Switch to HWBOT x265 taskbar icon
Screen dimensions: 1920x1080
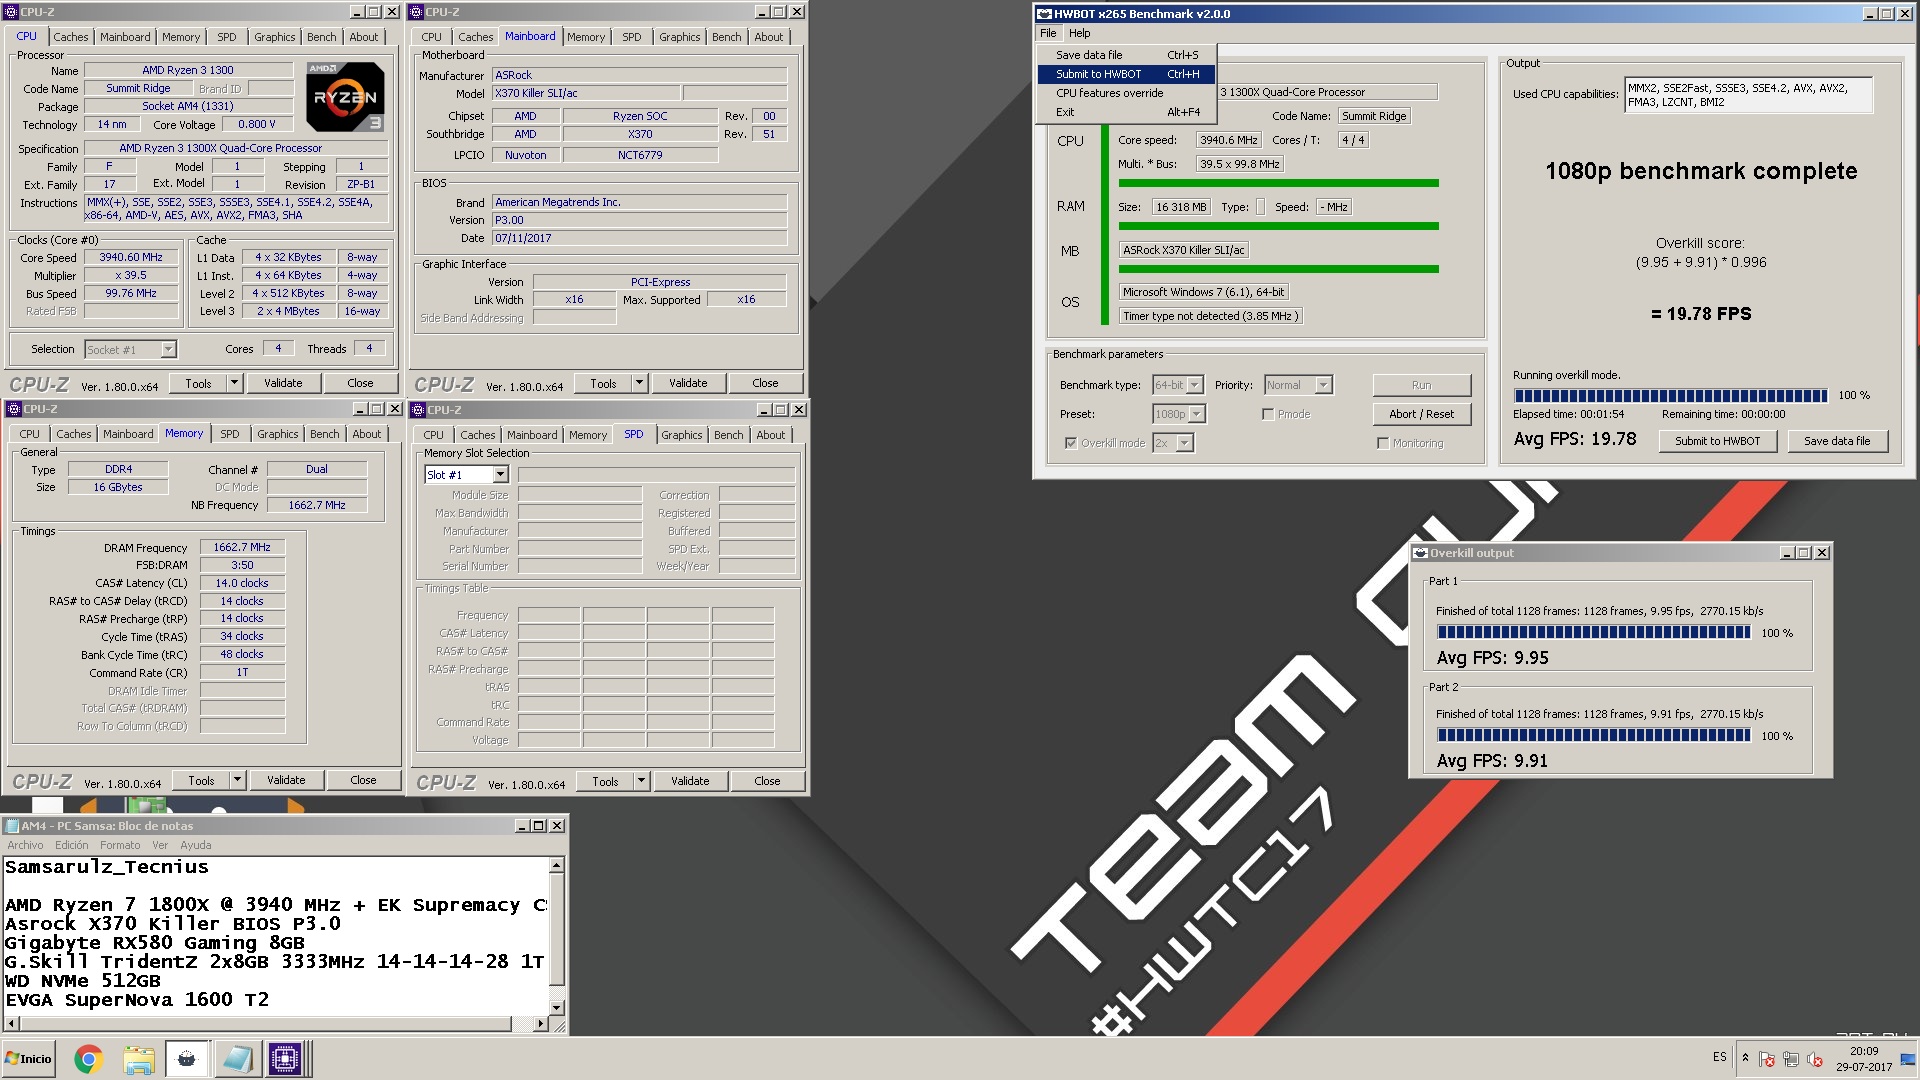(187, 1059)
